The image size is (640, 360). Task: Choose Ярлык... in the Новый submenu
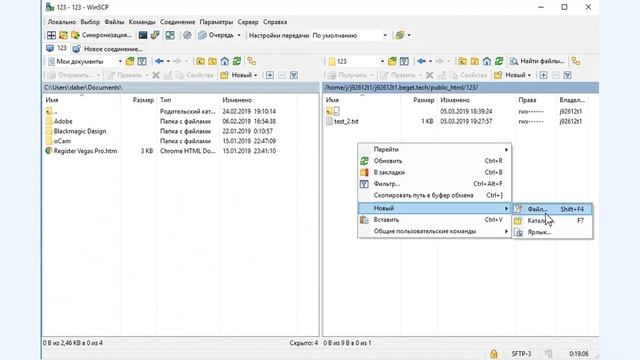[x=553, y=232]
